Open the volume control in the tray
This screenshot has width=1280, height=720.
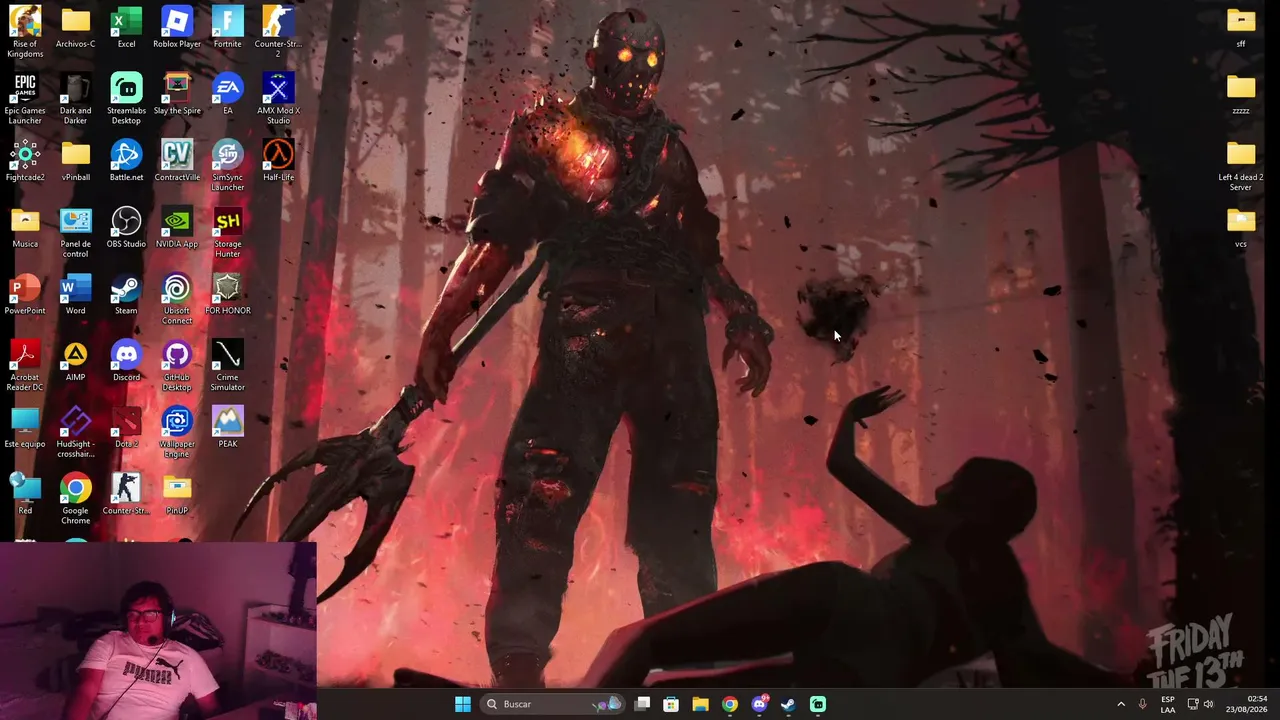point(1209,704)
